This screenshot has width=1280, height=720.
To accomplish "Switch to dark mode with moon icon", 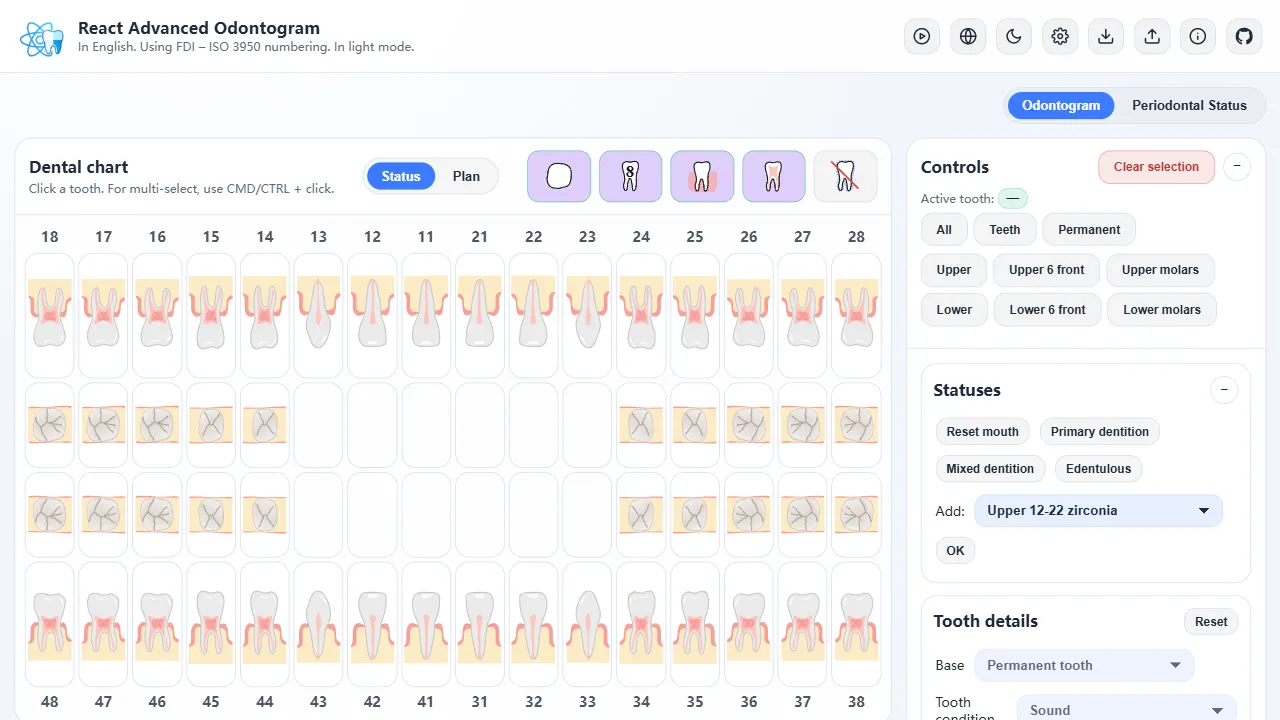I will pos(1014,37).
